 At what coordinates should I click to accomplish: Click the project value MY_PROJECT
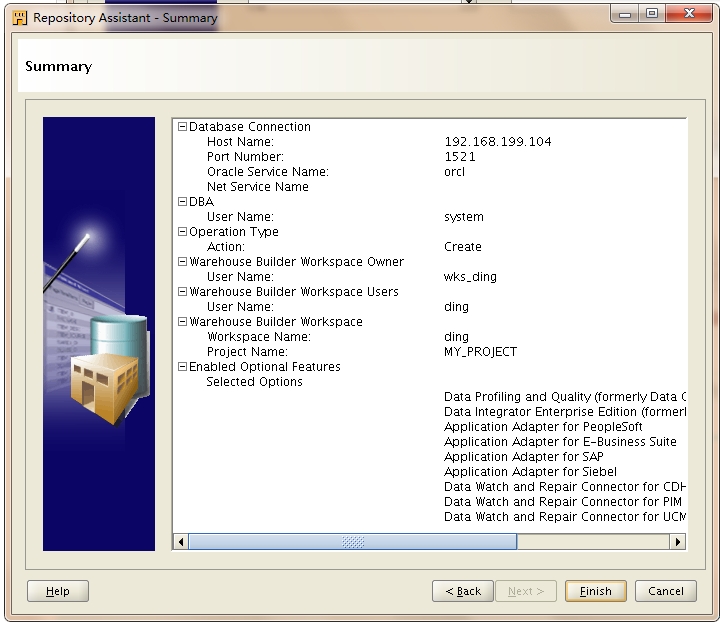(x=480, y=352)
